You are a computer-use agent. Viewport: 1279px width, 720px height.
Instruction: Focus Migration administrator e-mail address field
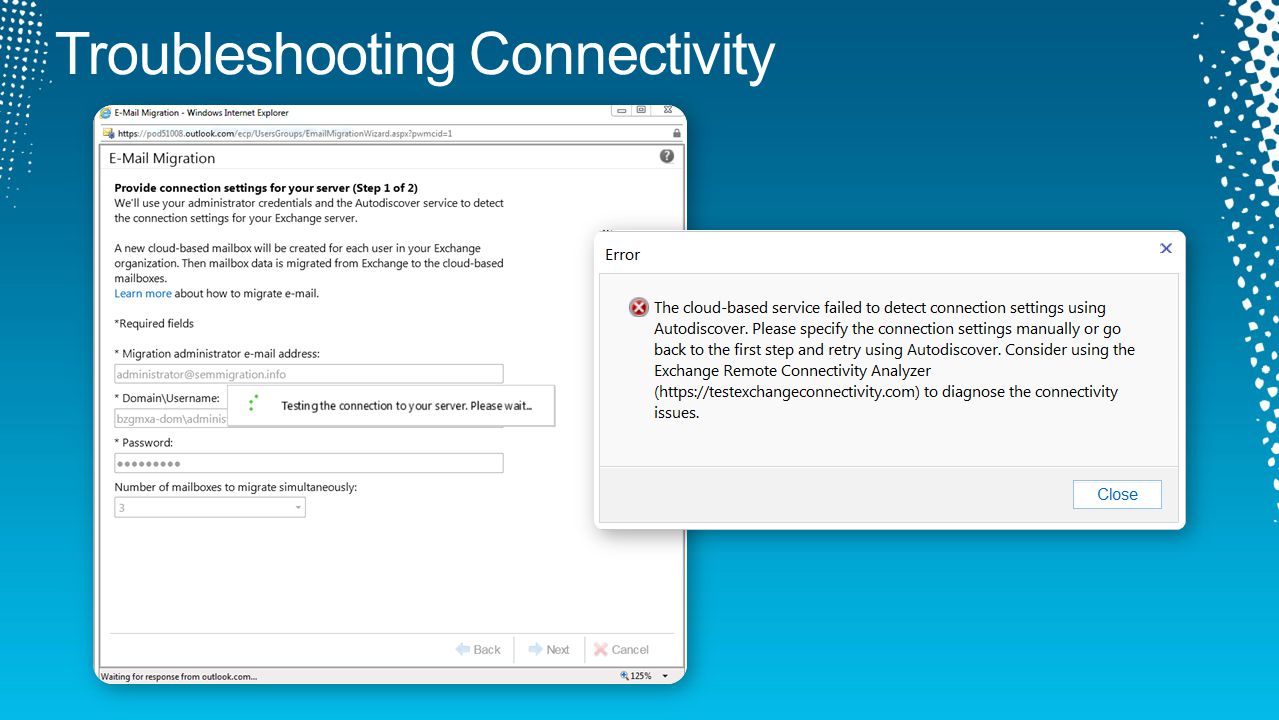click(x=309, y=374)
